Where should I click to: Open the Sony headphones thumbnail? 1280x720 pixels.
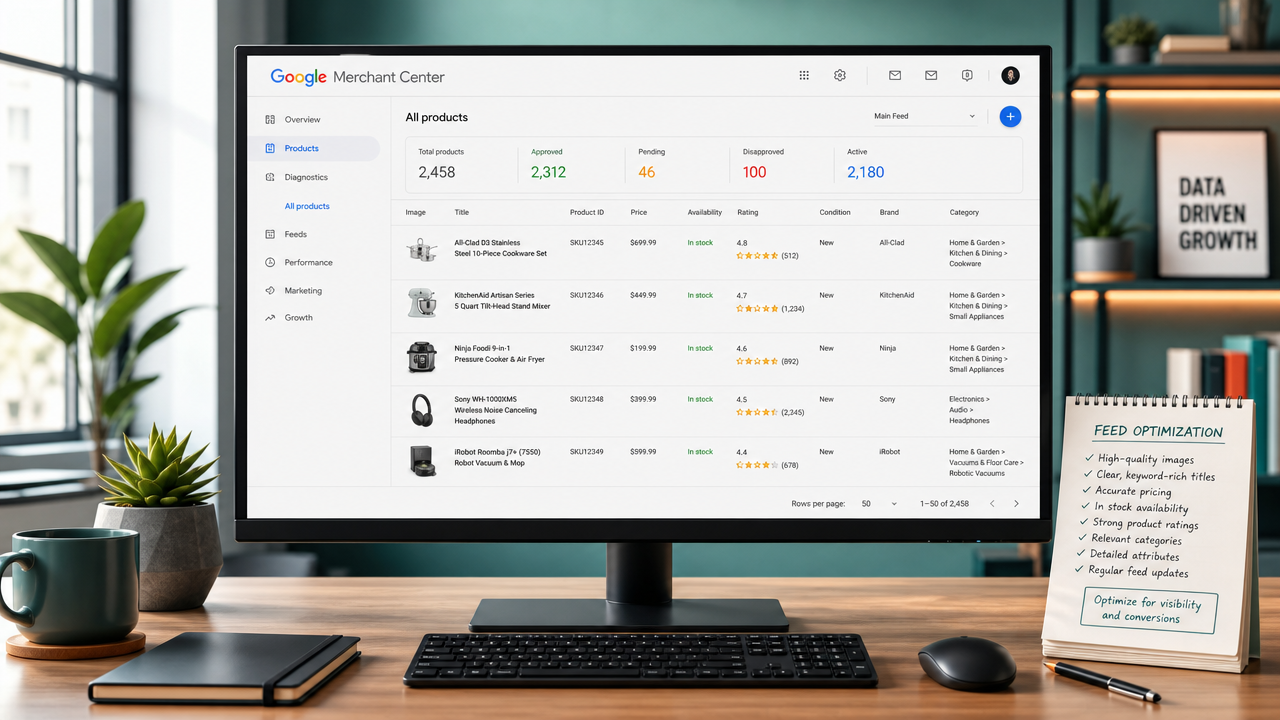421,410
